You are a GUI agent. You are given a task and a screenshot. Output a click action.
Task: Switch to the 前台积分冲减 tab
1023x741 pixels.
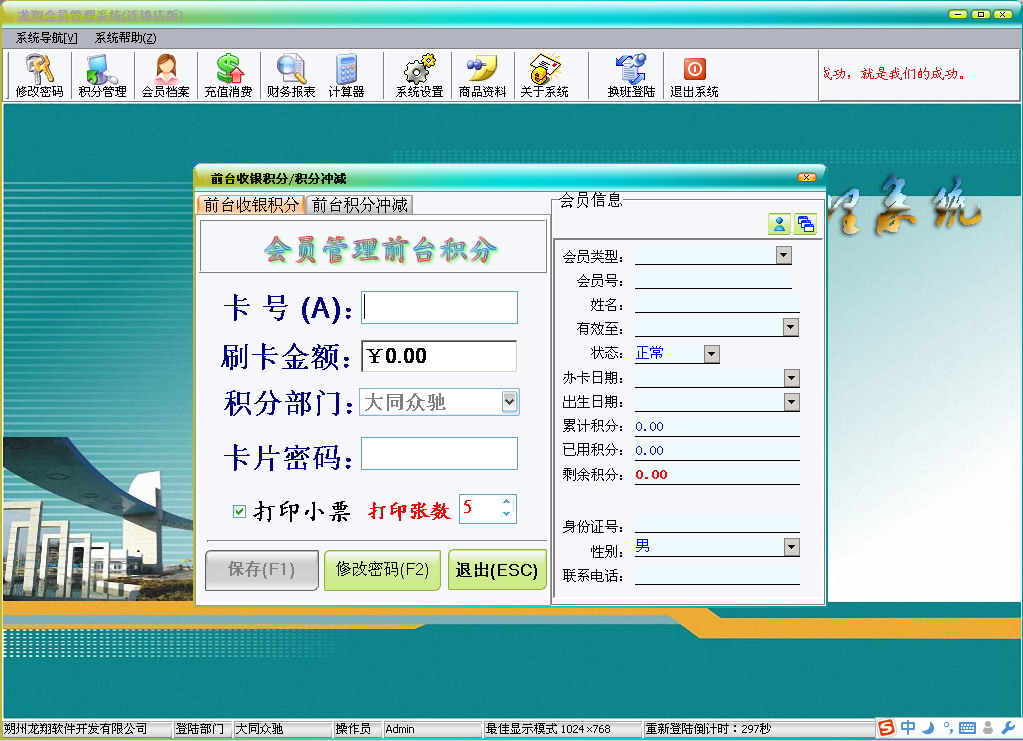pyautogui.click(x=360, y=205)
